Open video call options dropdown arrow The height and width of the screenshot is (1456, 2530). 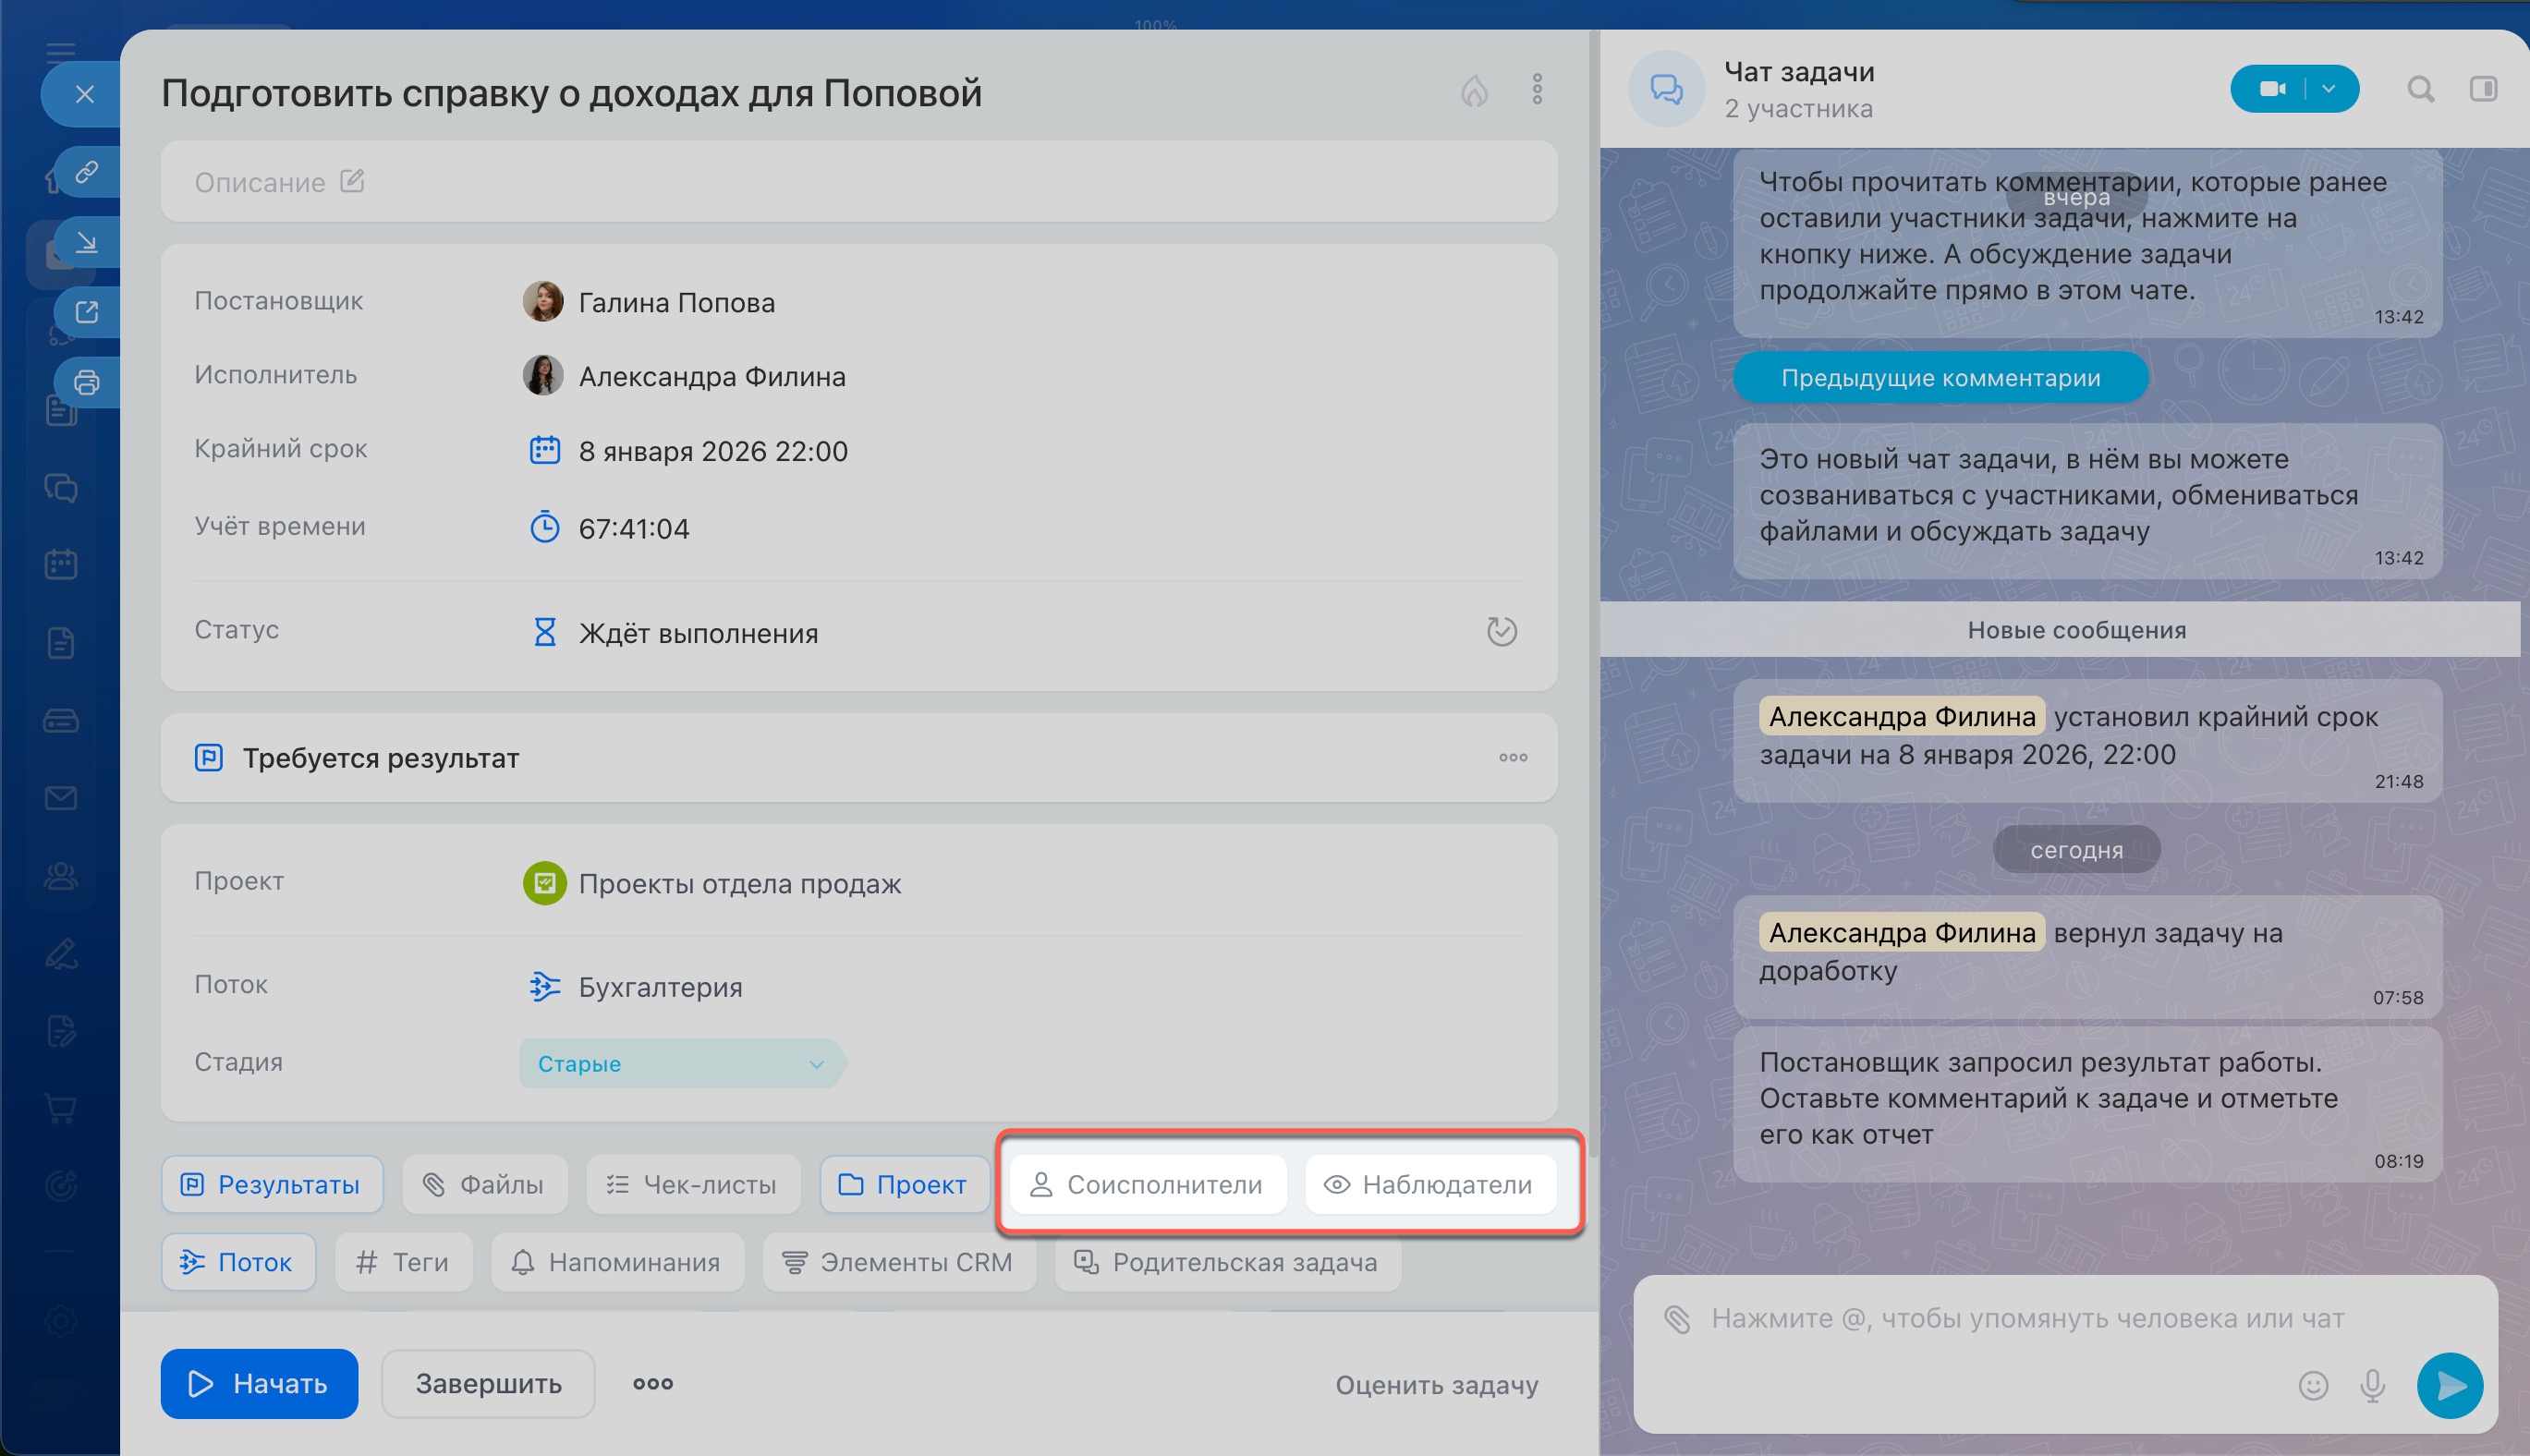click(x=2329, y=89)
